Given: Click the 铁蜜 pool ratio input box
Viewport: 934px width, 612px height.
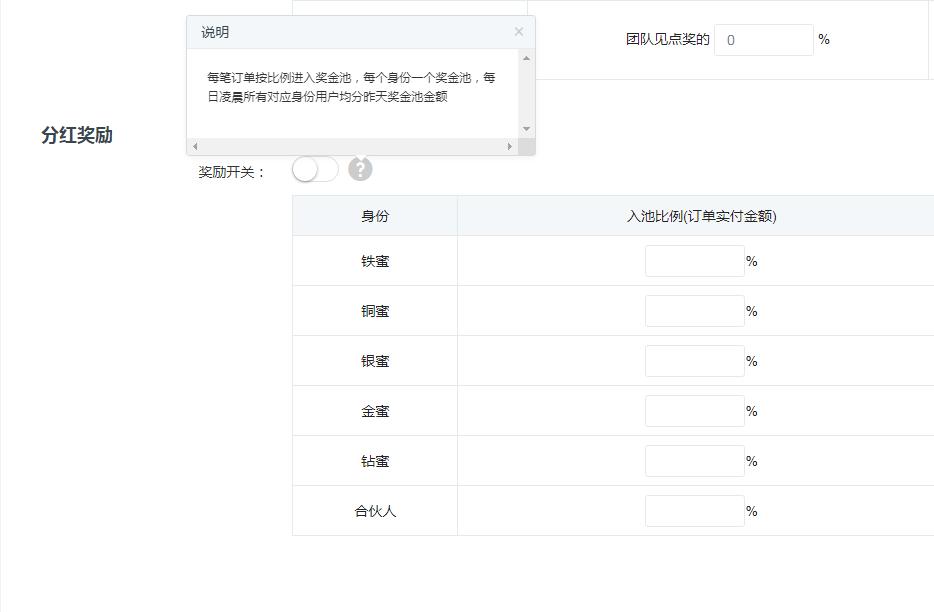Looking at the screenshot, I should pos(694,260).
